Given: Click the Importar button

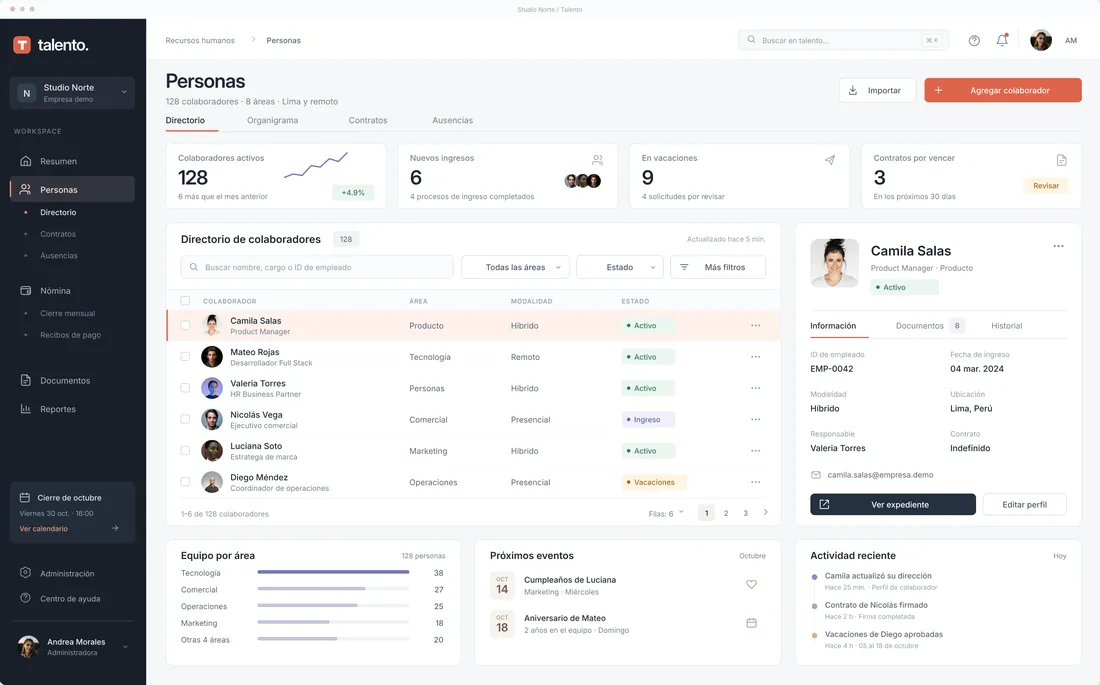Looking at the screenshot, I should [x=877, y=91].
